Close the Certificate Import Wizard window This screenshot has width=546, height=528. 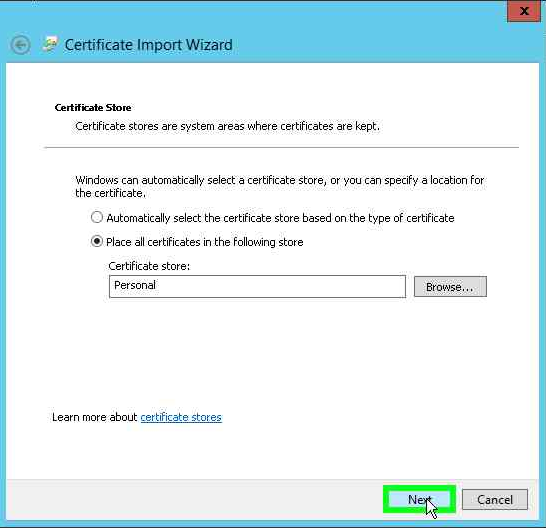click(524, 11)
